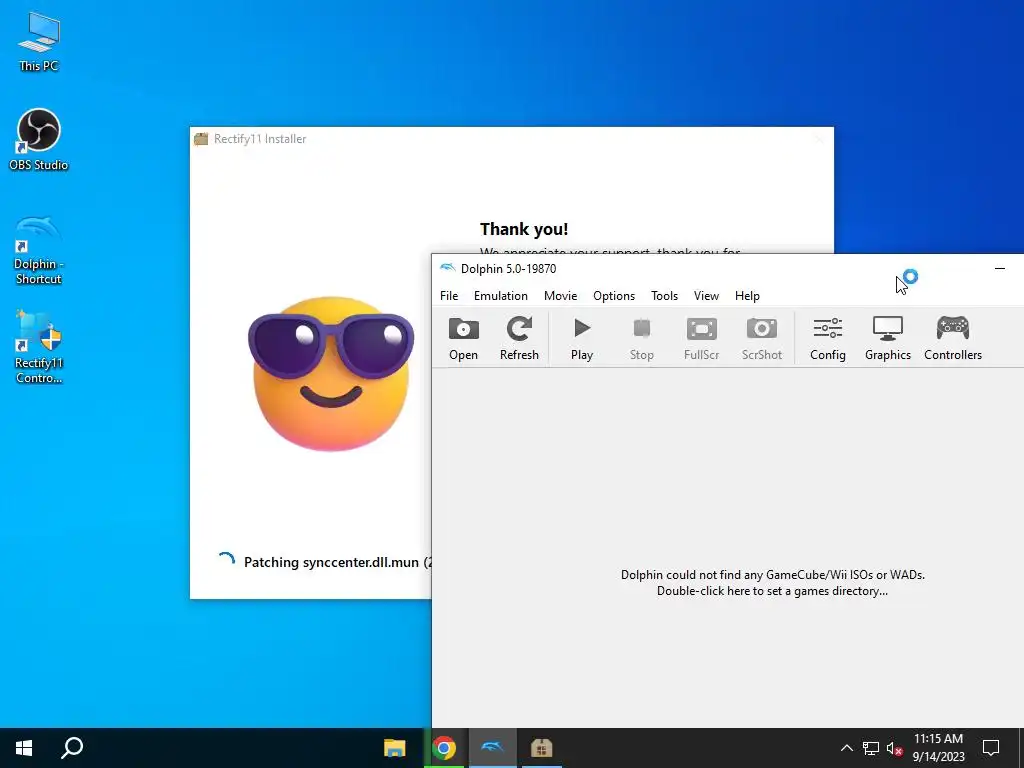Screen dimensions: 1024x768
Task: Switch to Chrome in the taskbar
Action: coord(444,748)
